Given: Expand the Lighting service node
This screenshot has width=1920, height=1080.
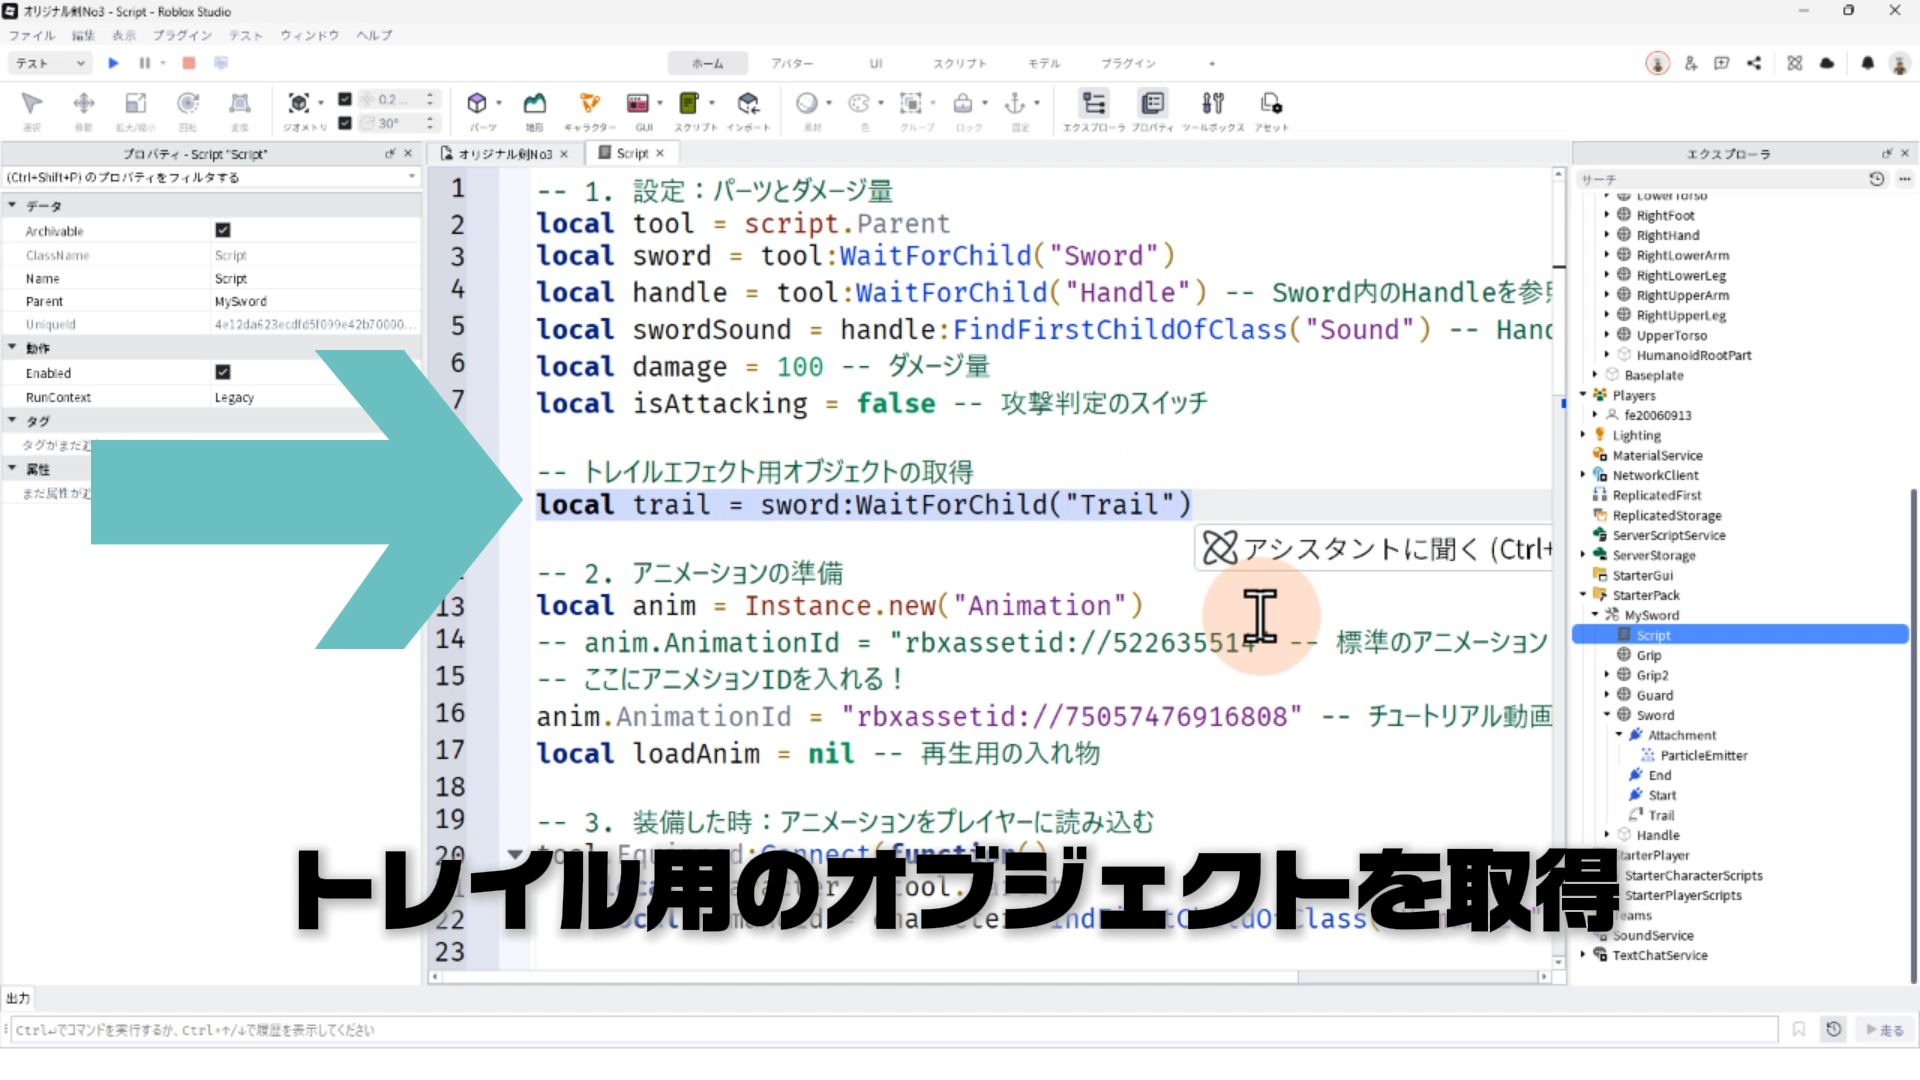Looking at the screenshot, I should click(1583, 435).
